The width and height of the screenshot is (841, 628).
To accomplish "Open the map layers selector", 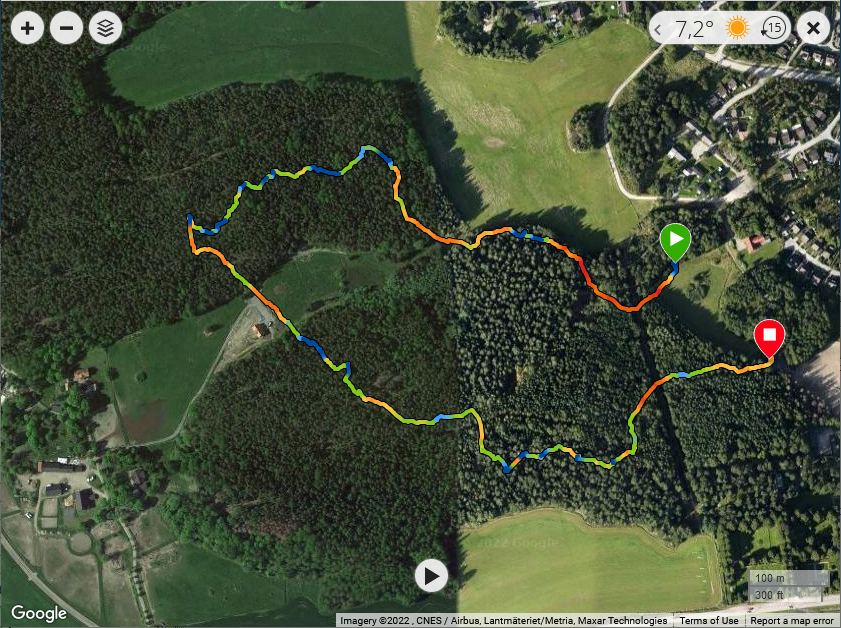I will tap(106, 28).
